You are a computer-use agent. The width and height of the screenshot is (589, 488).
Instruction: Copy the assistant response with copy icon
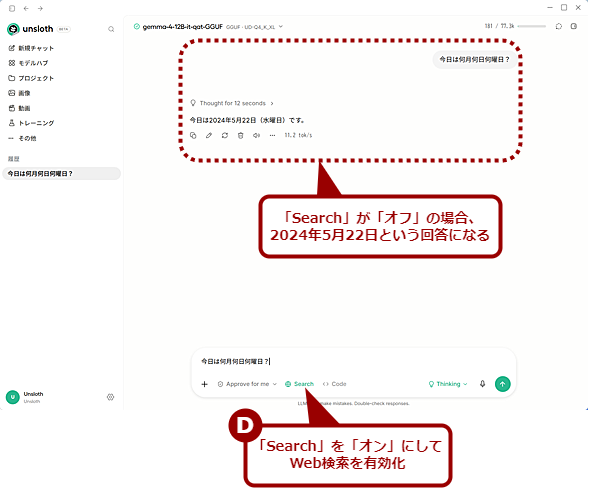193,135
